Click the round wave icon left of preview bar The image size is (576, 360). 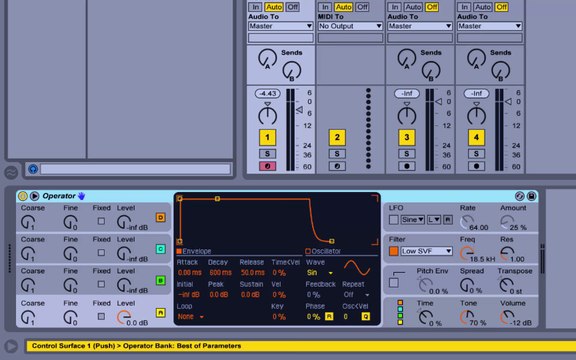[x=11, y=172]
